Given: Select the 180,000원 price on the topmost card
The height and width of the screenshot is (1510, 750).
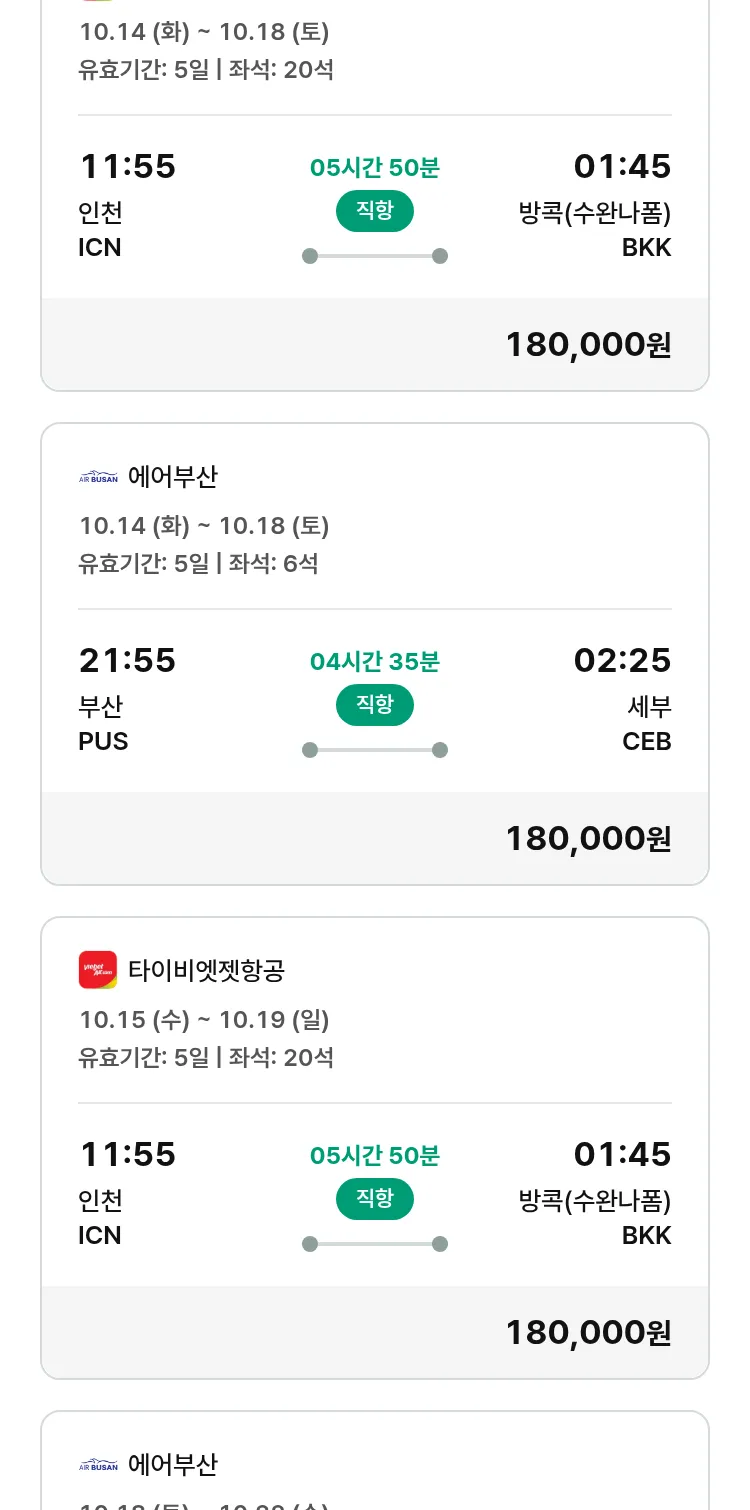Looking at the screenshot, I should tap(588, 344).
